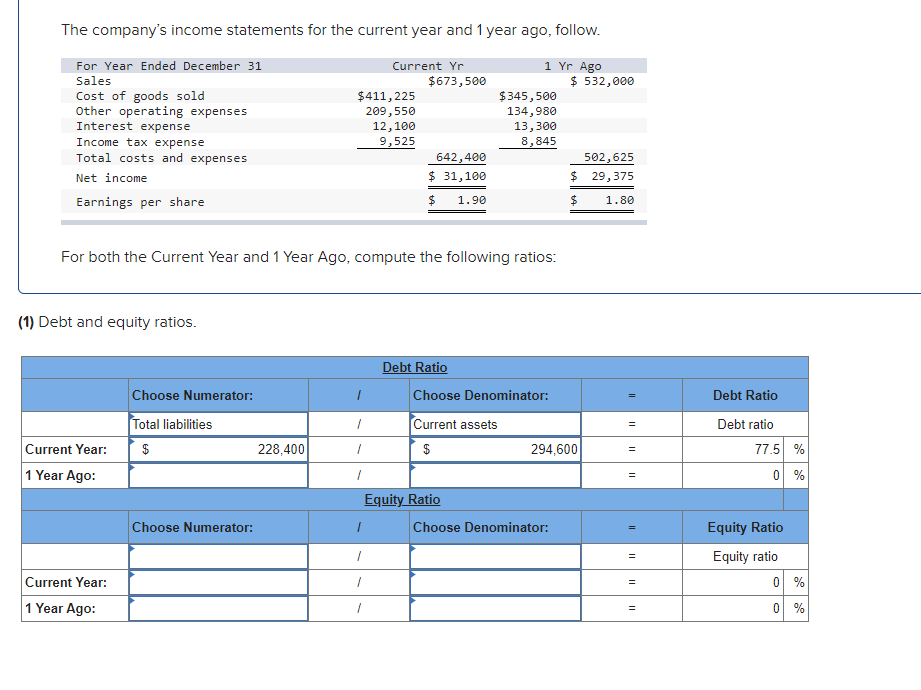Image resolution: width=921 pixels, height=690 pixels.
Task: Click 1 Yr Ago income tax 8,845
Action: pos(539,141)
